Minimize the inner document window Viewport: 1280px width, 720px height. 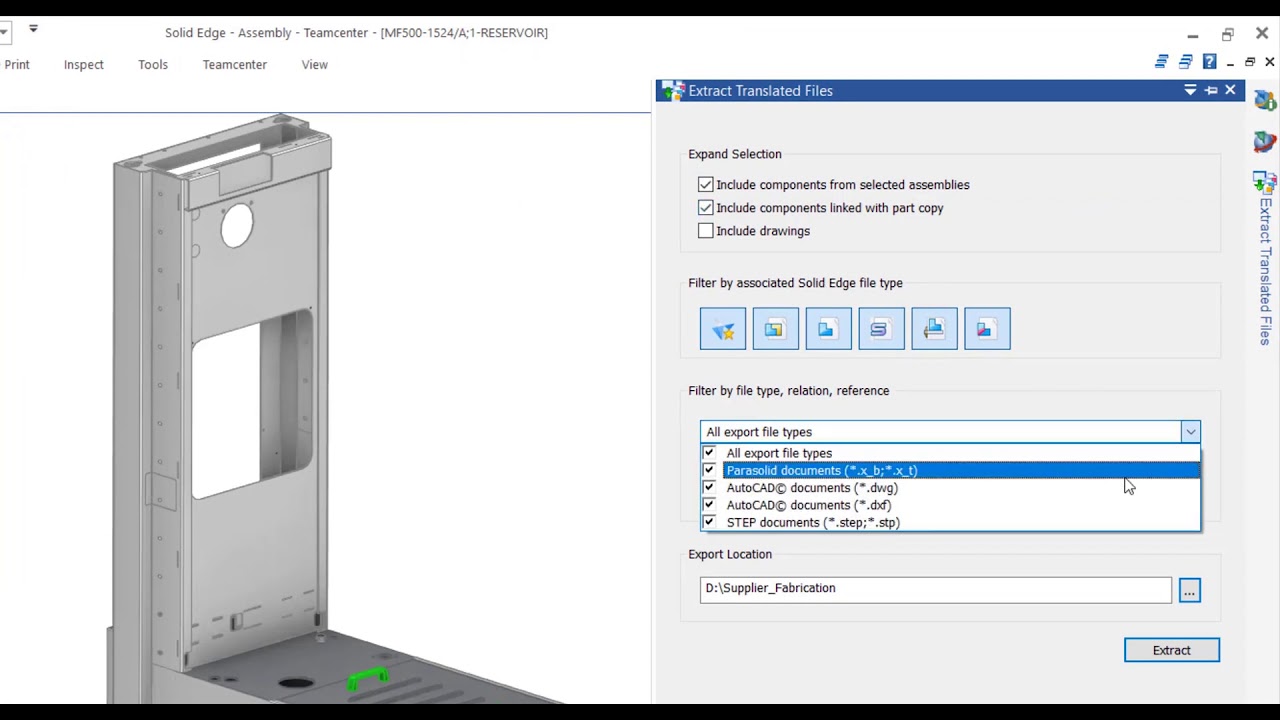pos(1230,62)
